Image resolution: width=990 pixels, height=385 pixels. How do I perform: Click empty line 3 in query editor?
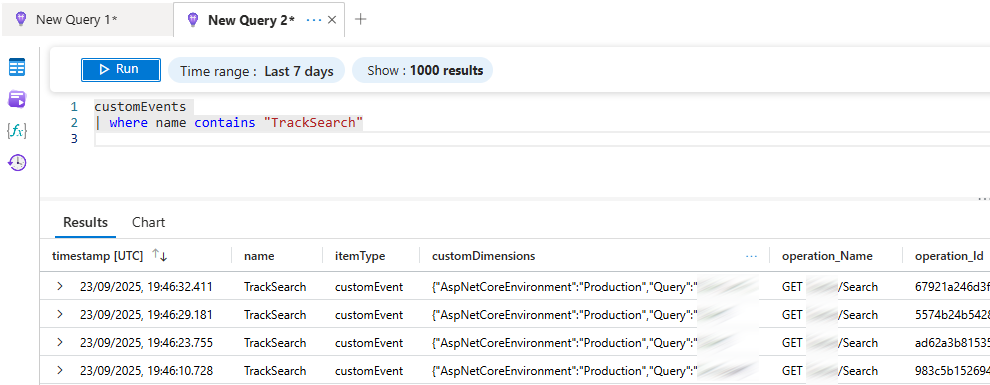537,138
